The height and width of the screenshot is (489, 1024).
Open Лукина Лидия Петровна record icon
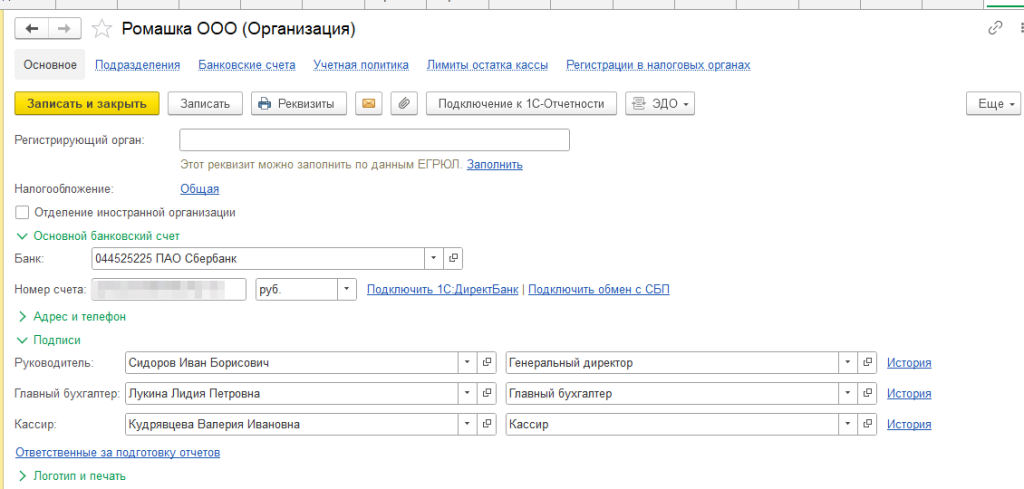486,394
